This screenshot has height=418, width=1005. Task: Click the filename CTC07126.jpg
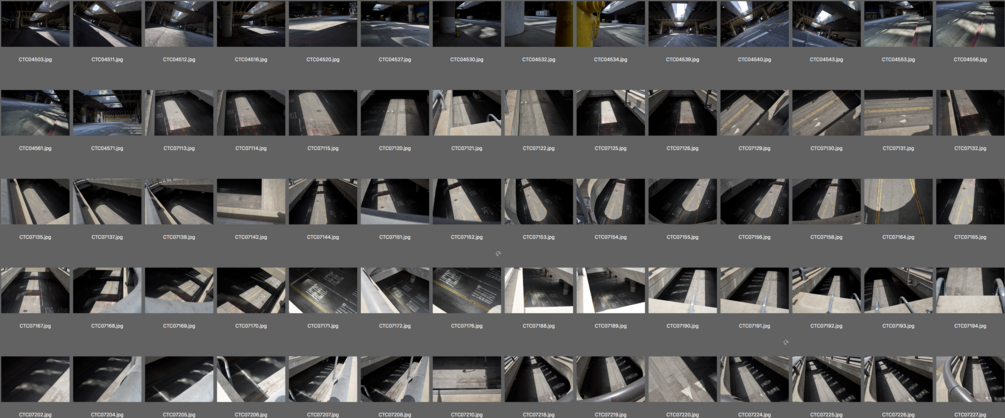[x=682, y=148]
